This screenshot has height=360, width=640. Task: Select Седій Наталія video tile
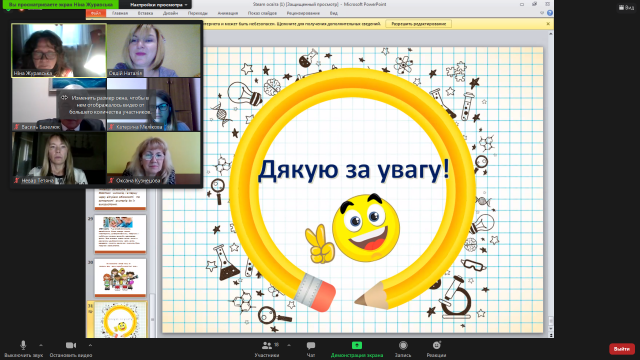(154, 50)
